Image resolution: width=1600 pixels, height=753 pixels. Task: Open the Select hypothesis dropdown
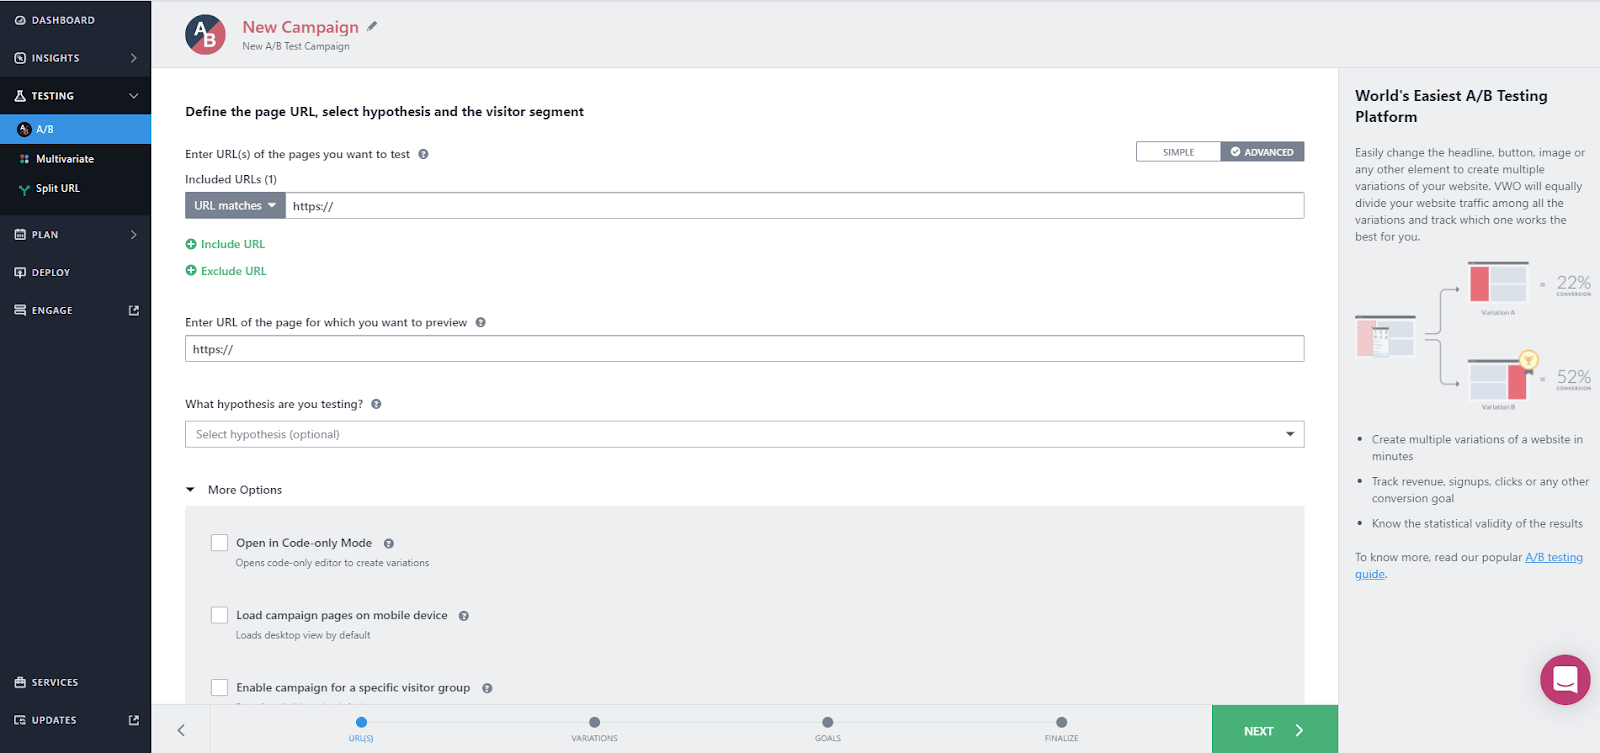(x=744, y=434)
